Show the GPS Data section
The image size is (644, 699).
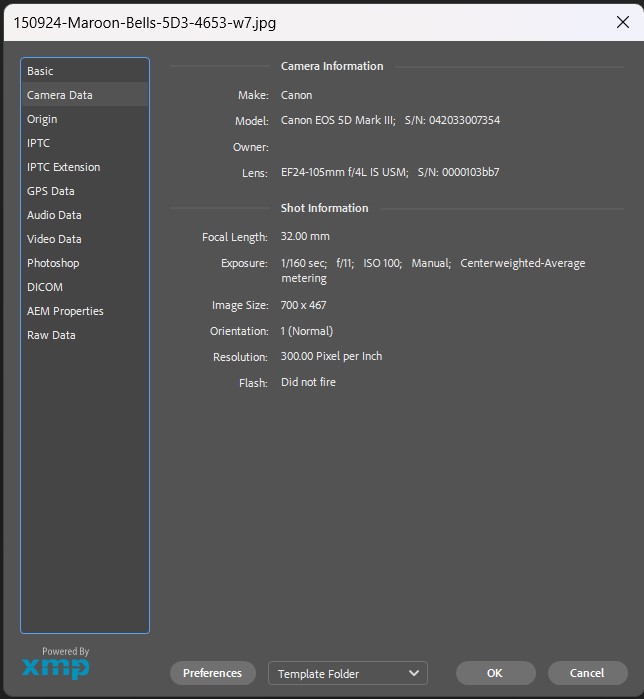85,191
